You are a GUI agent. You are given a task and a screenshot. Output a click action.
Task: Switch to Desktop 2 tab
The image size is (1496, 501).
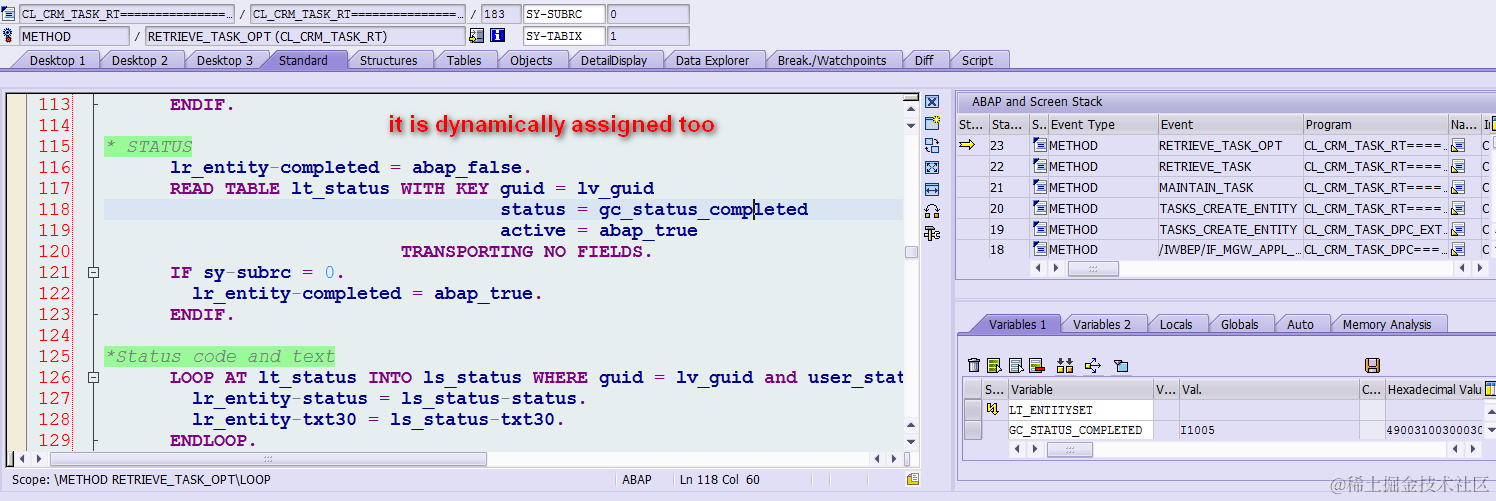coord(139,60)
